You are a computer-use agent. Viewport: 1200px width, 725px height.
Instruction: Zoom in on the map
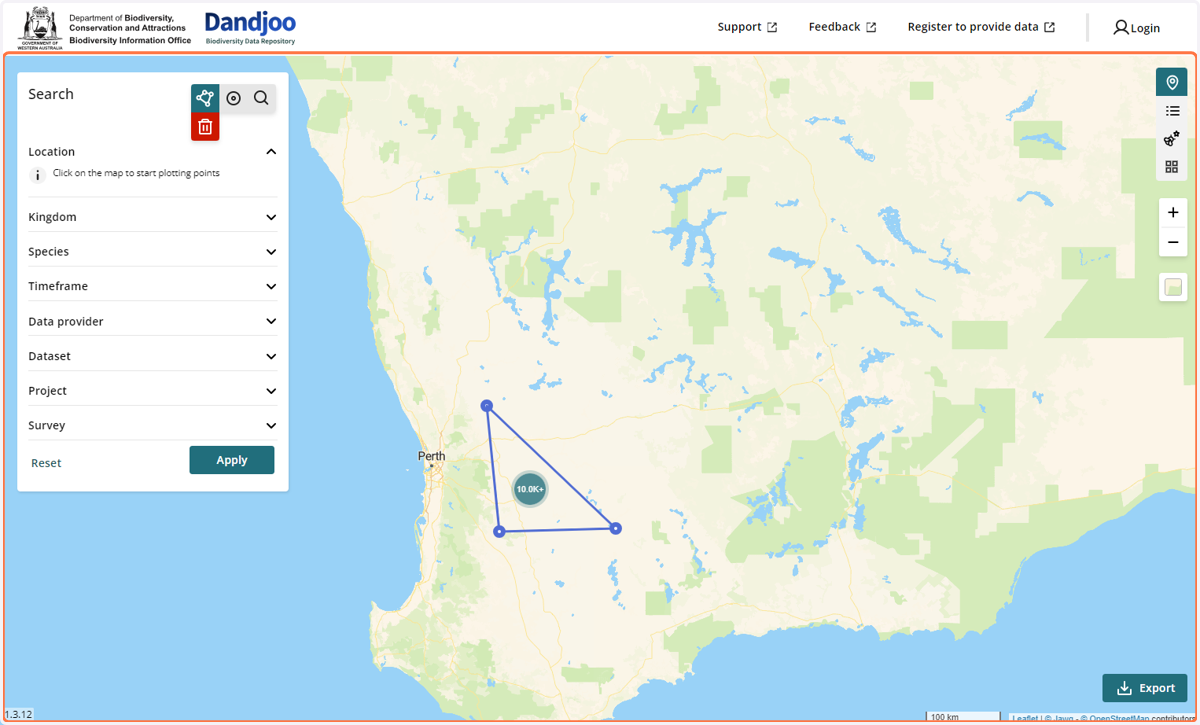(x=1172, y=213)
